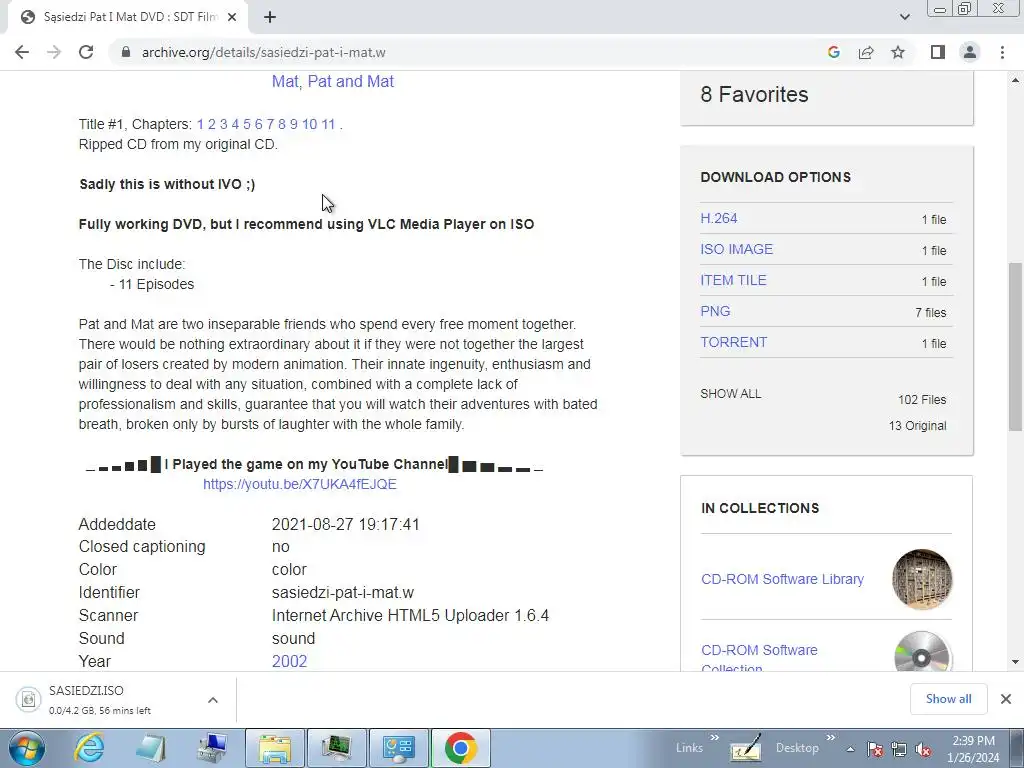Jump to chapter 1 link

200,124
